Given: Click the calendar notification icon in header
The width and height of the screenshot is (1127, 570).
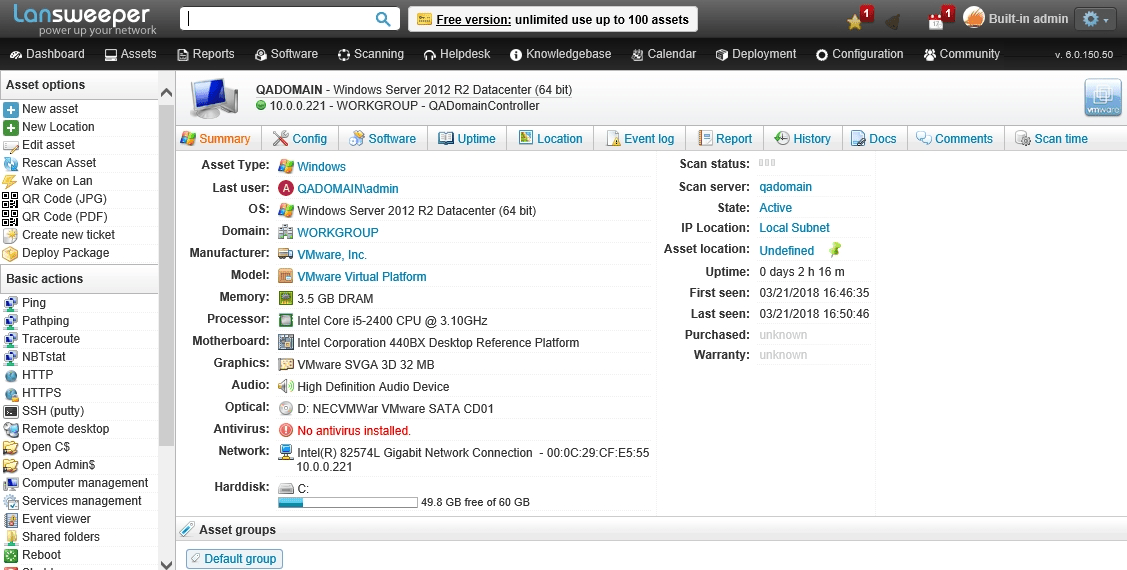Looking at the screenshot, I should click(x=936, y=21).
